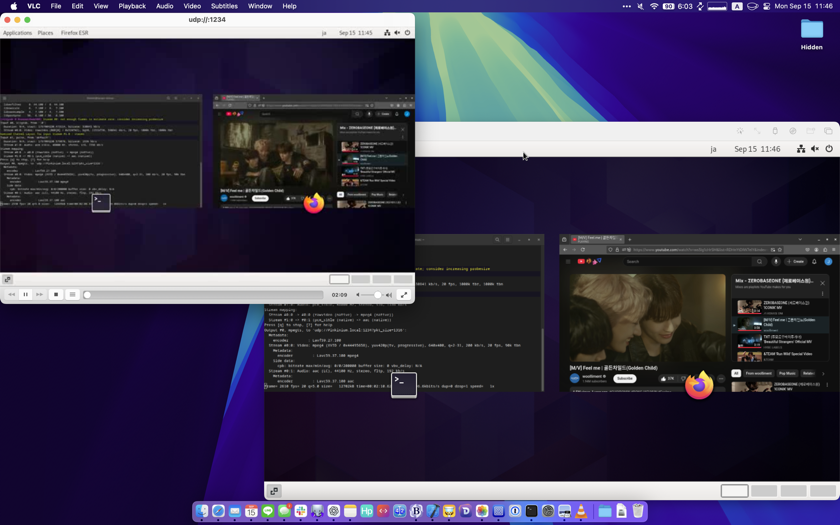Click the input source 'A' menu bar icon
This screenshot has width=840, height=525.
[737, 6]
